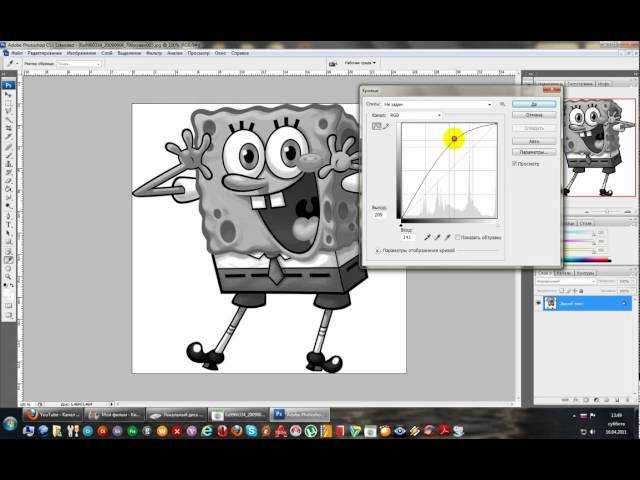This screenshot has width=640, height=480.
Task: Hide the layer using its eye icon
Action: (x=538, y=303)
